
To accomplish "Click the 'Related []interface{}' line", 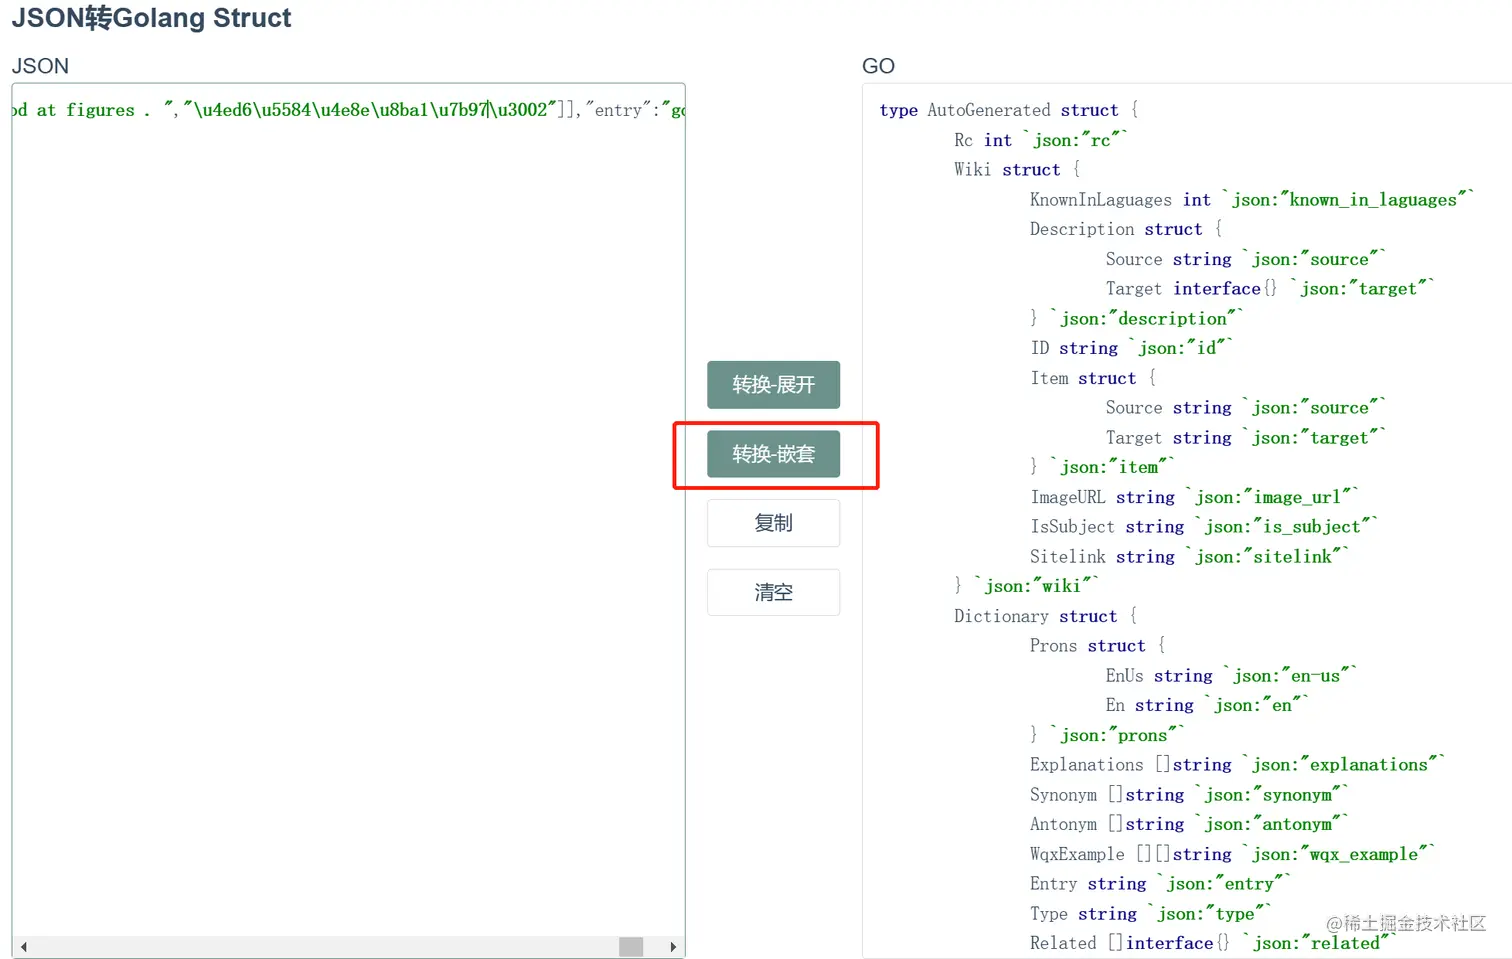I will [x=1213, y=943].
